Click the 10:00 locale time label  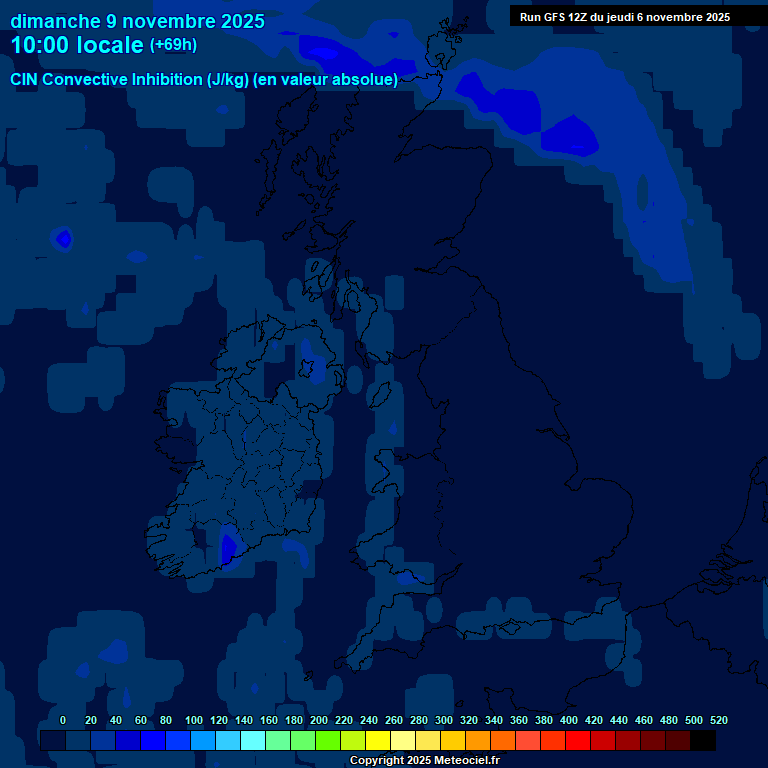[x=77, y=45]
